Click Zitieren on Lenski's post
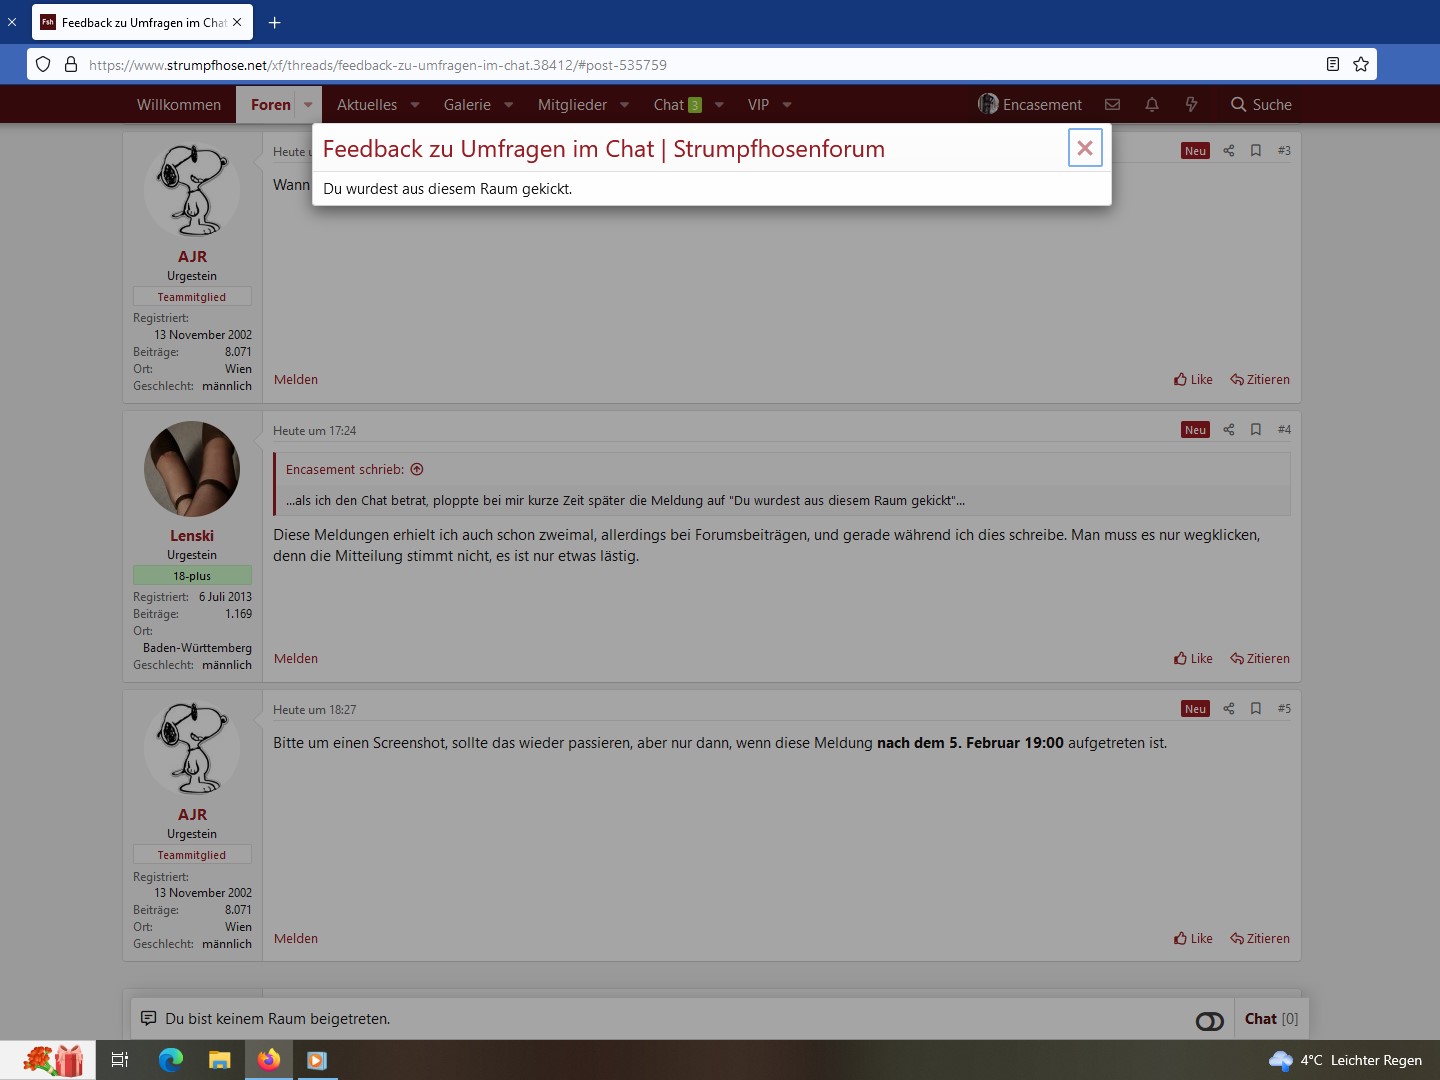The height and width of the screenshot is (1080, 1440). click(1260, 659)
